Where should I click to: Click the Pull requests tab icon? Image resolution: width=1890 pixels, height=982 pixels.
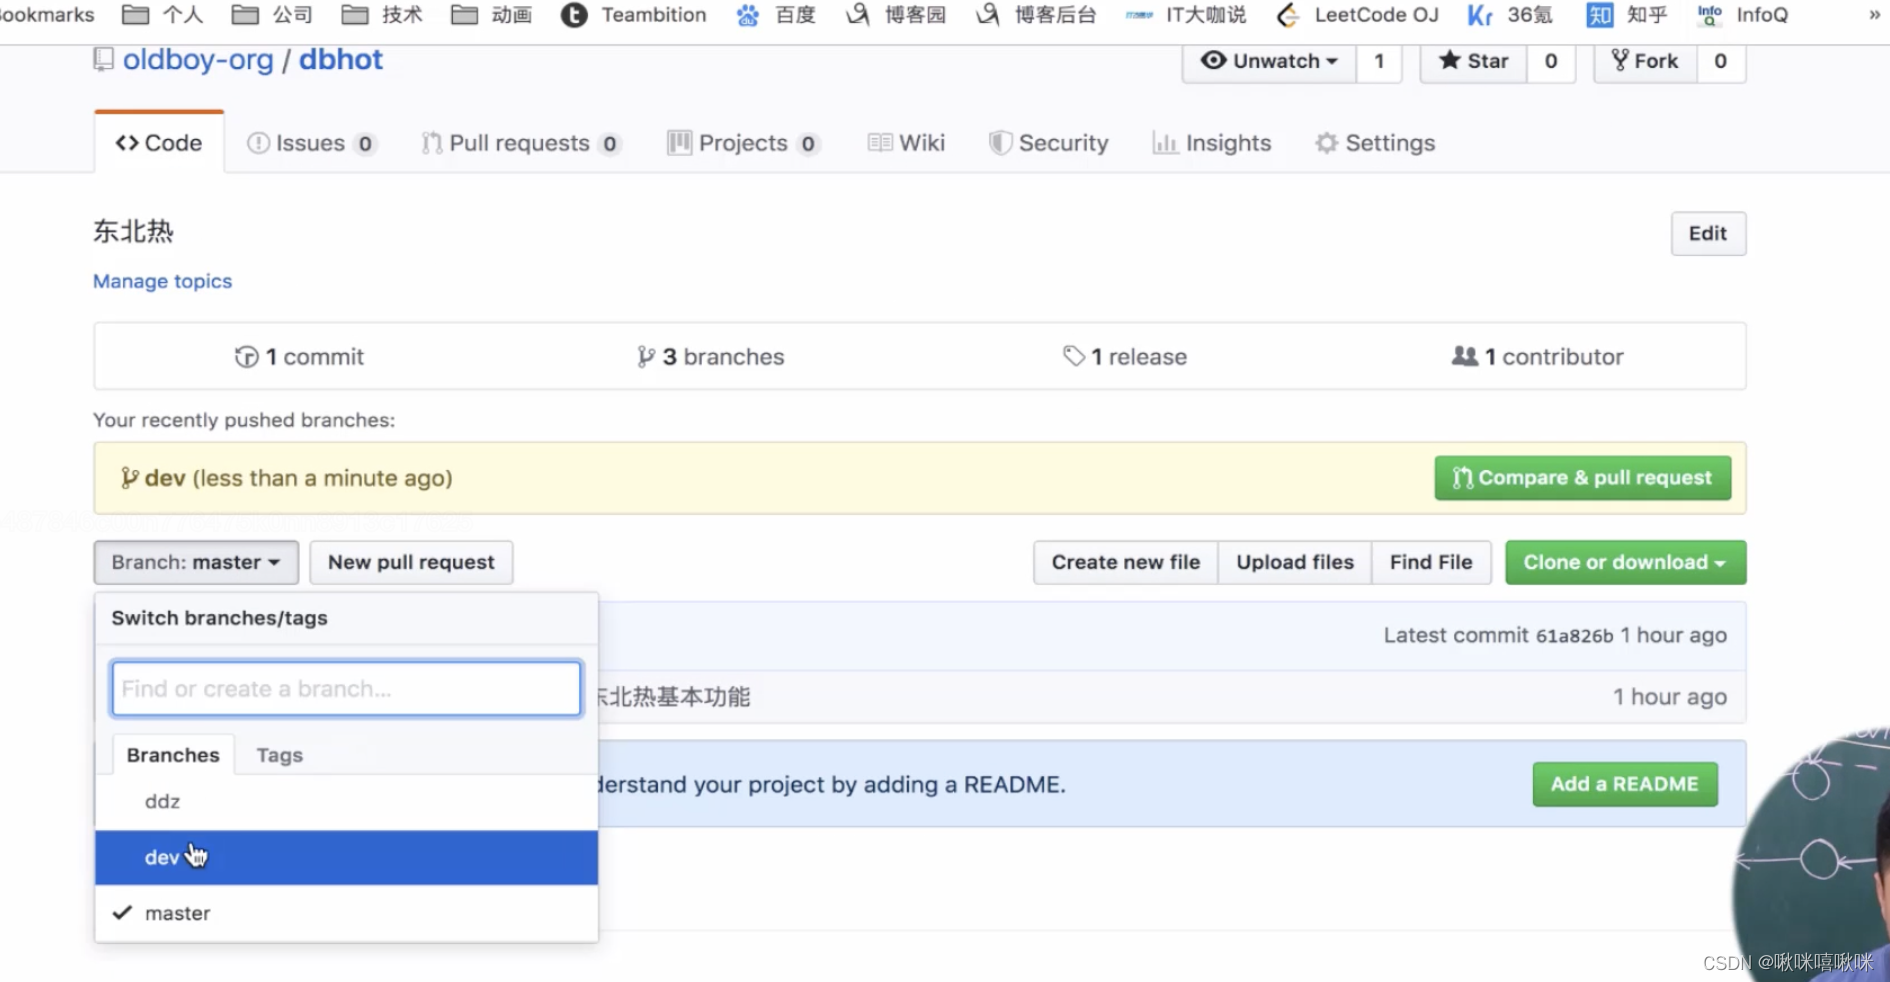point(431,143)
